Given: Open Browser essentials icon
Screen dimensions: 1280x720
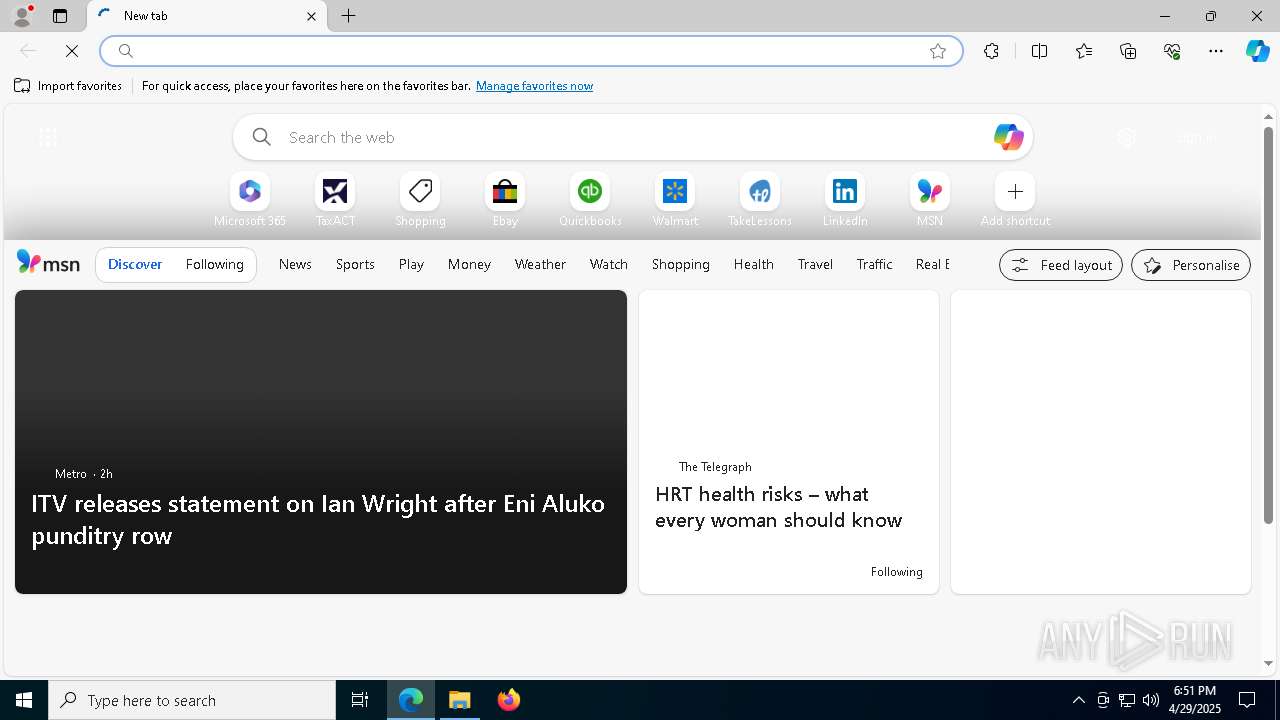Looking at the screenshot, I should (x=1172, y=51).
